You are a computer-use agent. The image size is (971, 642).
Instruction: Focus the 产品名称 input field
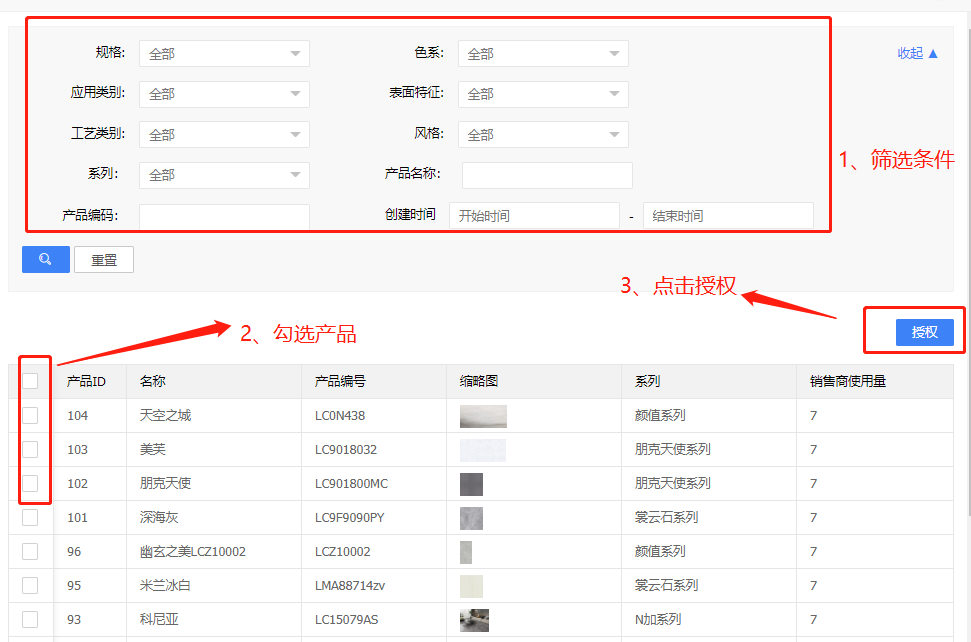point(547,175)
